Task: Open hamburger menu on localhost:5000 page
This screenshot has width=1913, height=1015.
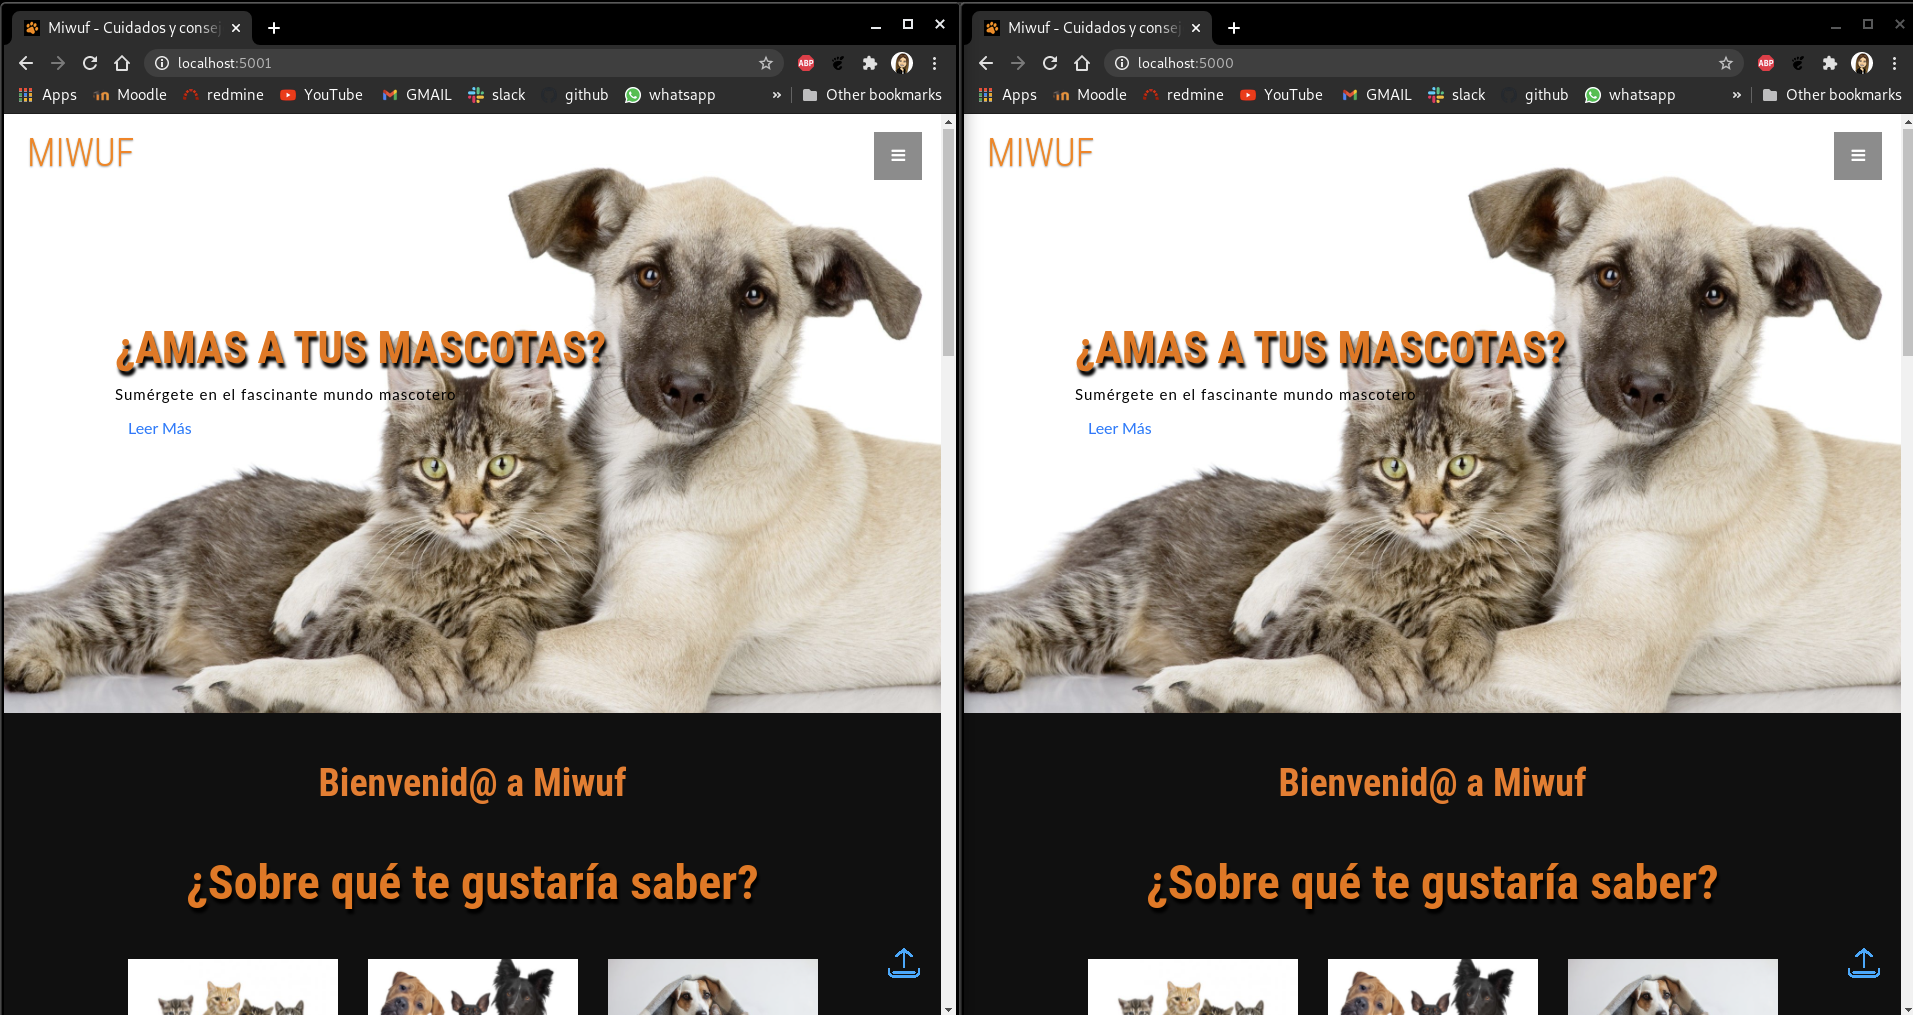Action: click(x=1857, y=156)
